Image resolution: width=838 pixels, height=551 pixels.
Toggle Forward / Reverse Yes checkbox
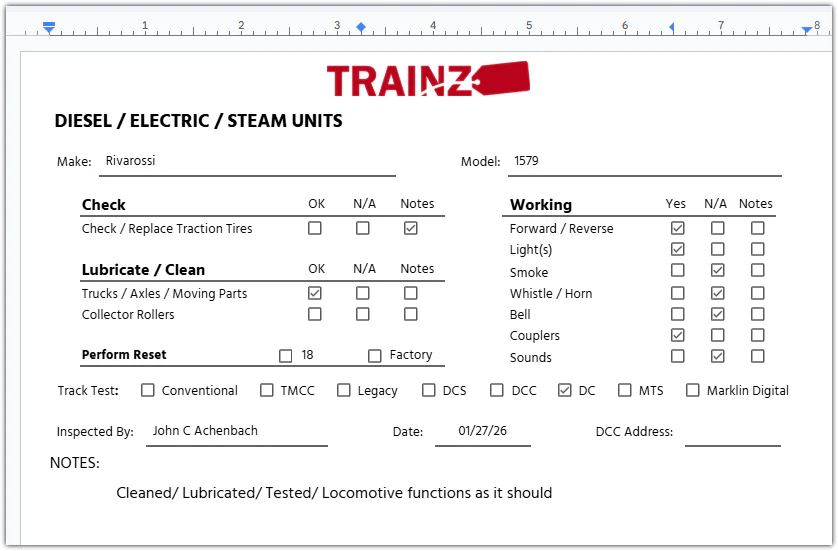click(x=678, y=228)
